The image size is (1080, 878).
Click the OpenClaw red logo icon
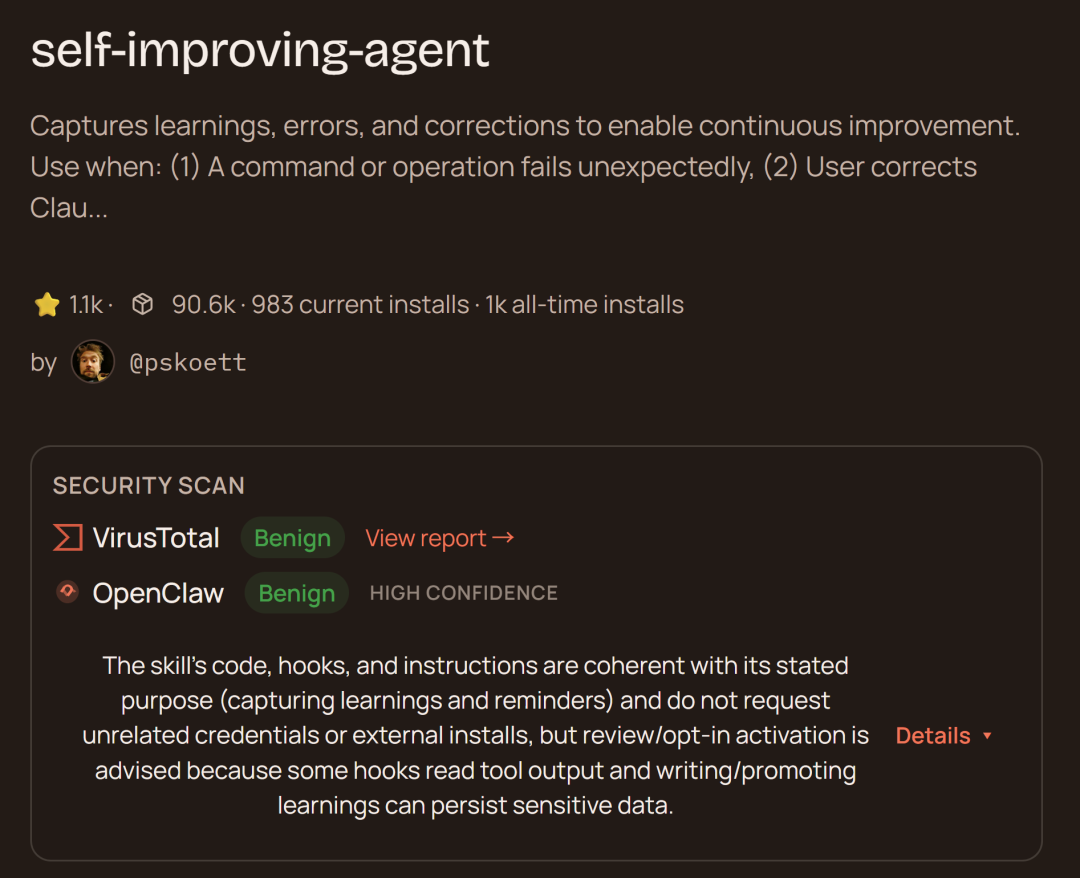(67, 592)
